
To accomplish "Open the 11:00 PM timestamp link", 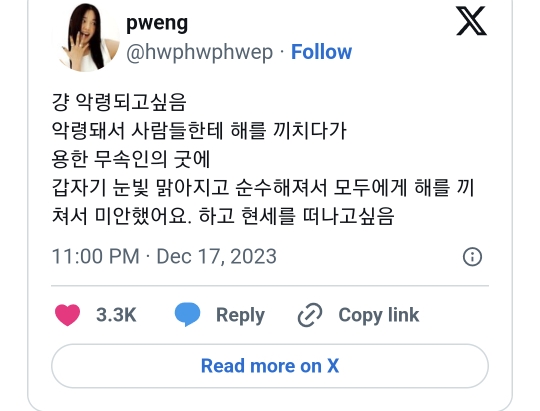I will point(95,257).
